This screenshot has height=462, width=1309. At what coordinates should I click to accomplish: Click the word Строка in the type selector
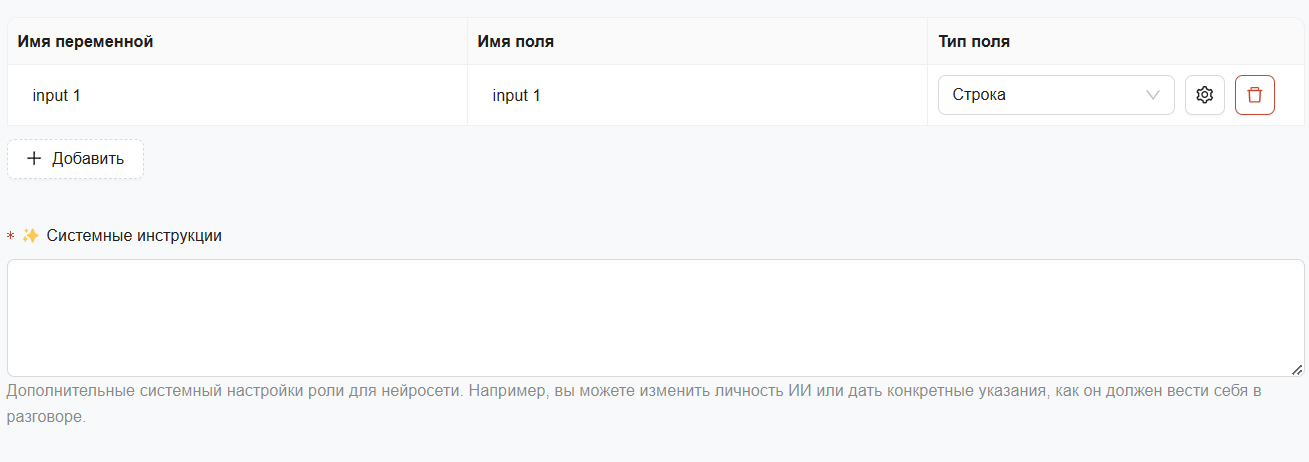click(979, 95)
